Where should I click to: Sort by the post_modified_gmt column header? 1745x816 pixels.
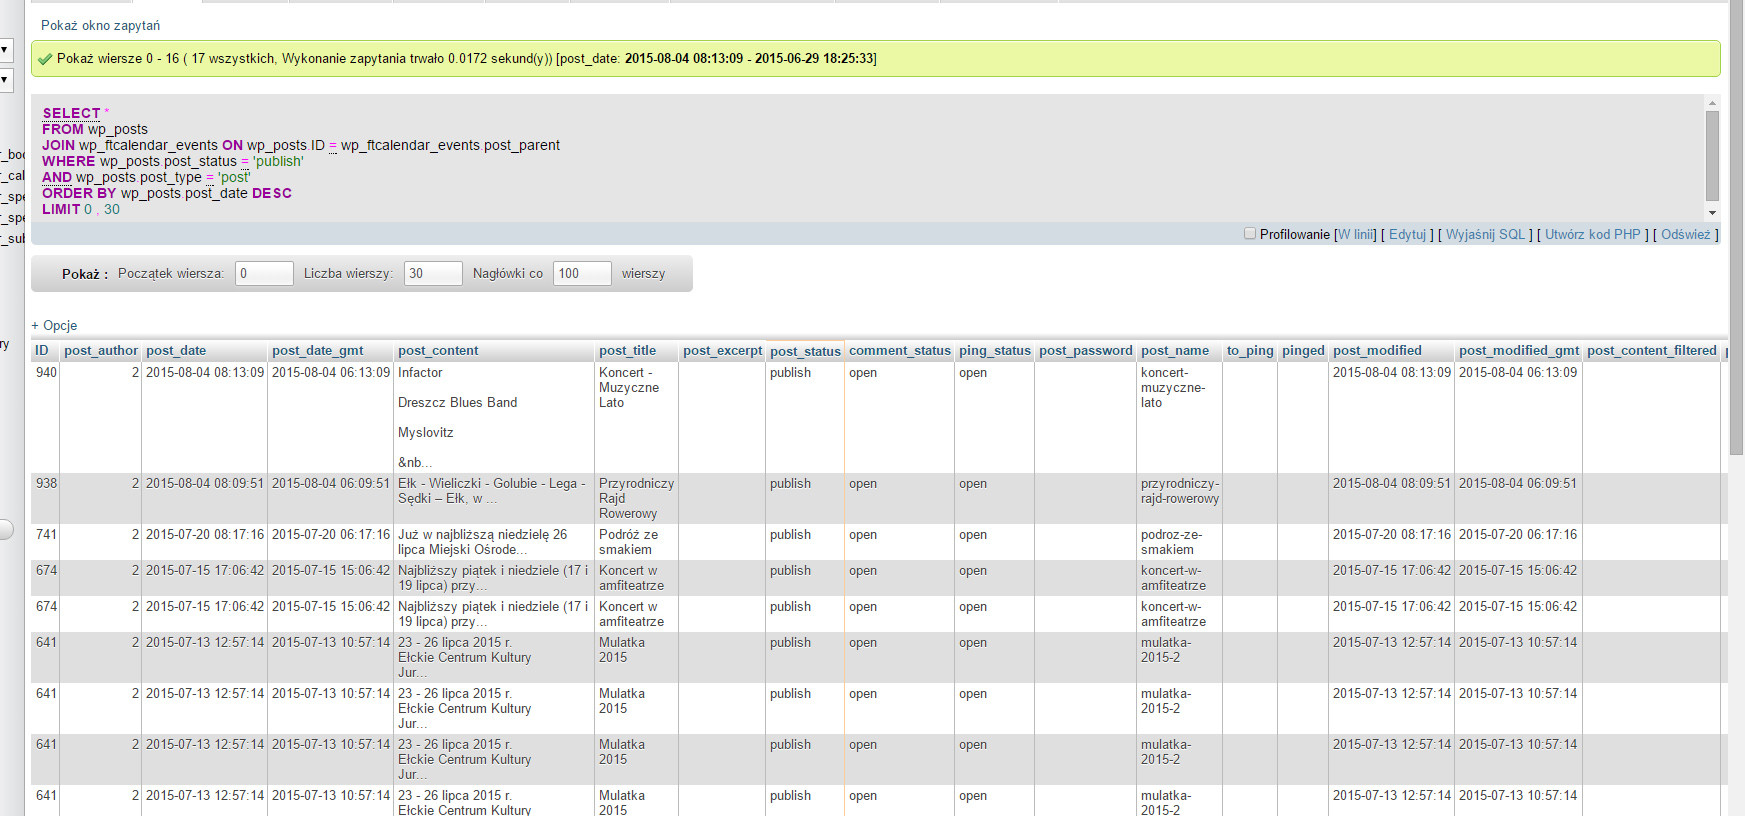(1519, 350)
